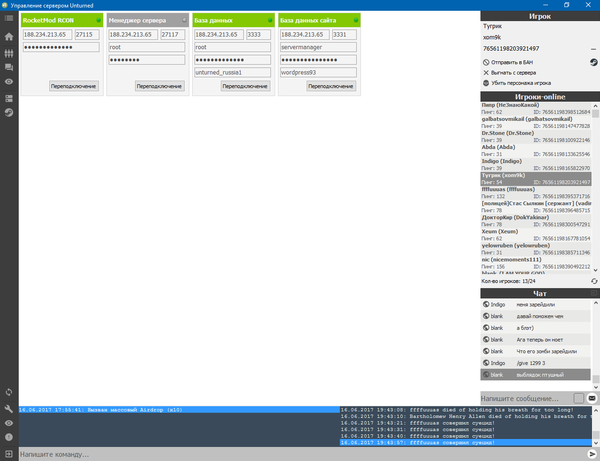600x461 pixels.
Task: Select player Dr.Stone in online list
Action: 536,137
